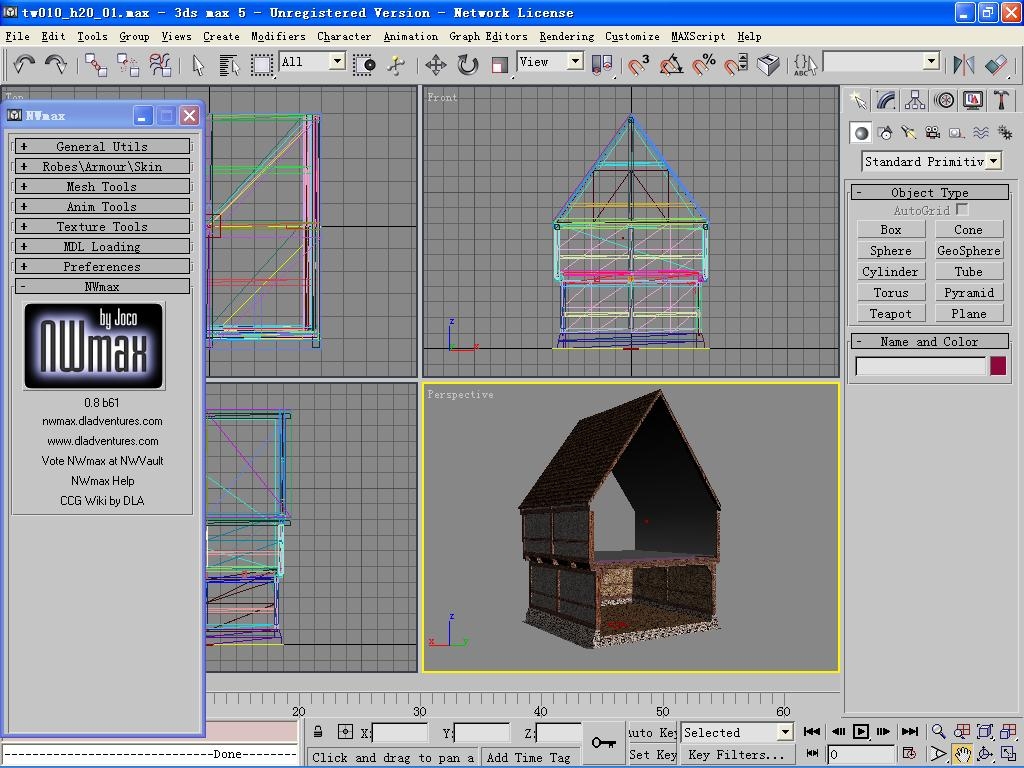Click the object color swatch
Screen dimensions: 1024x768
(x=997, y=366)
